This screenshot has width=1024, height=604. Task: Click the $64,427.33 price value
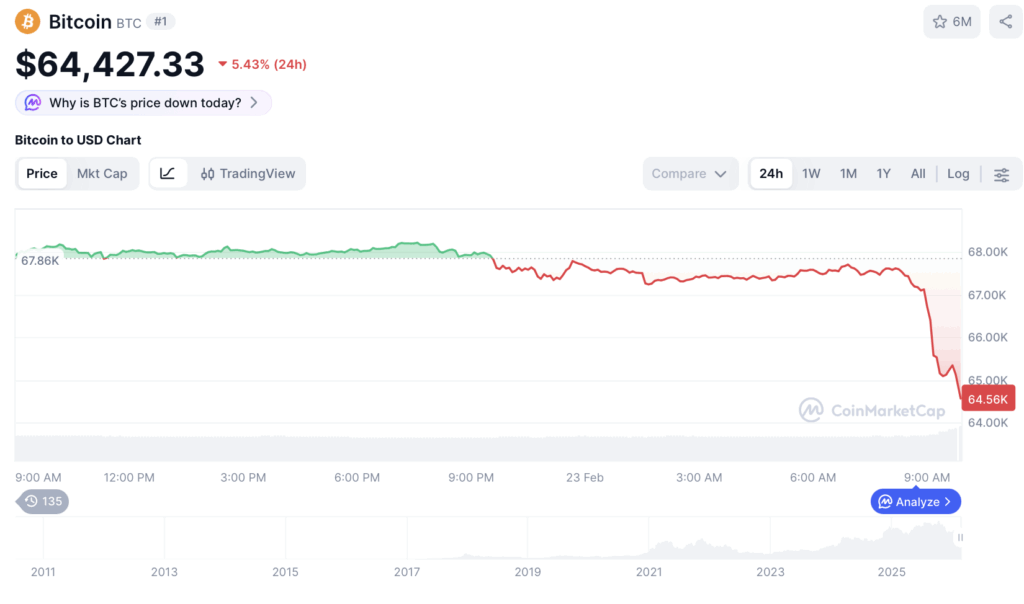110,64
